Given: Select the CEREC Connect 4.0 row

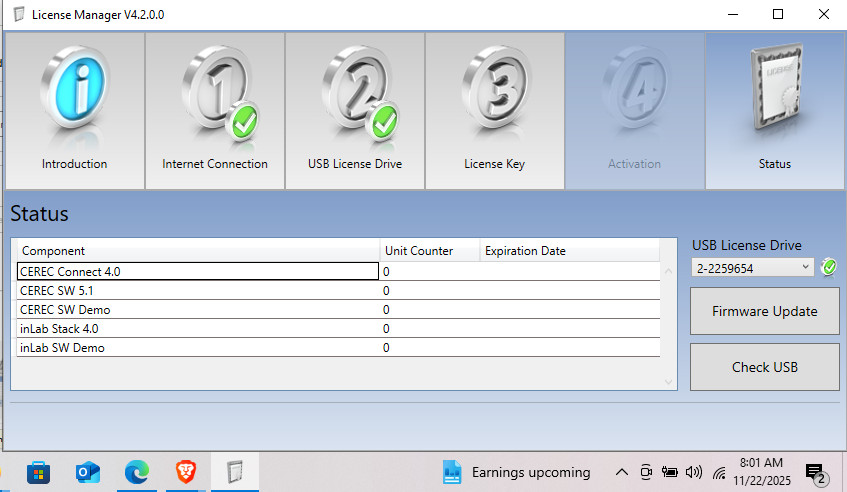Looking at the screenshot, I should pos(338,271).
